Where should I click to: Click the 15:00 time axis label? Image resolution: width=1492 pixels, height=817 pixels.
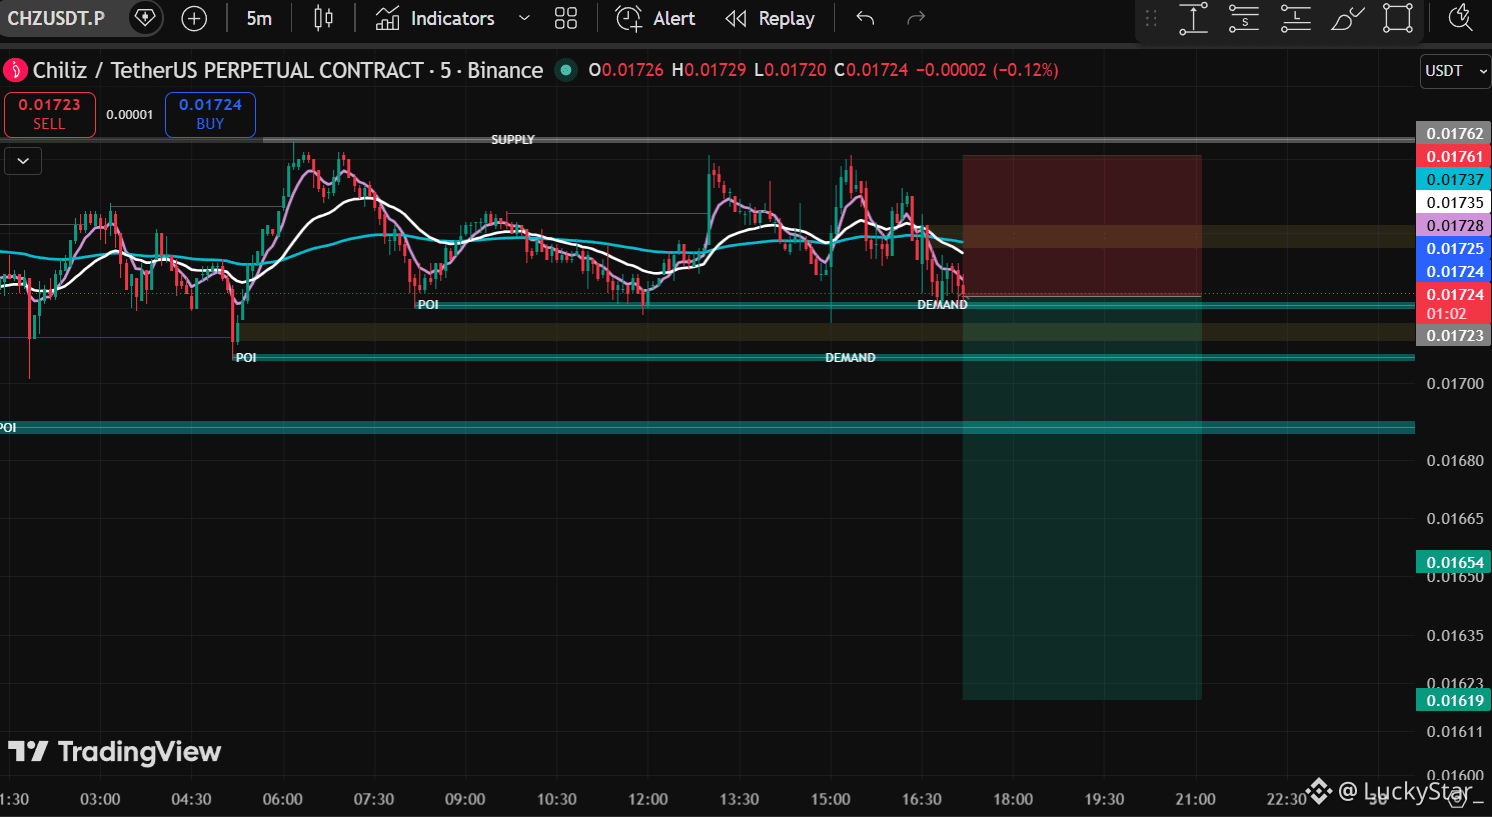click(x=830, y=799)
